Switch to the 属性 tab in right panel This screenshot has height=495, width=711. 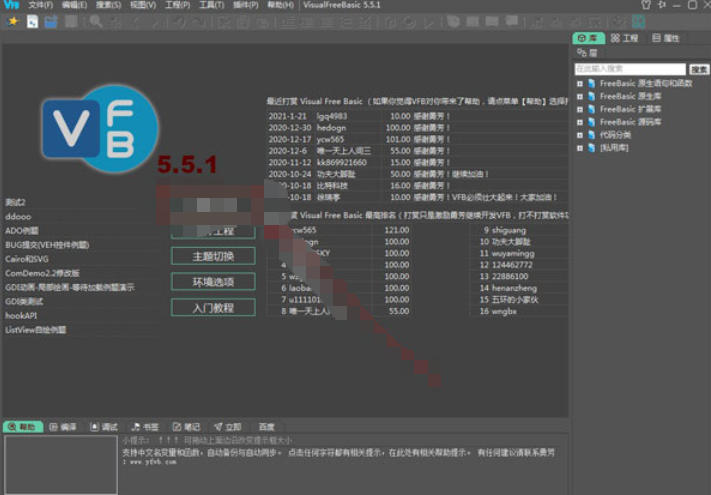click(665, 38)
